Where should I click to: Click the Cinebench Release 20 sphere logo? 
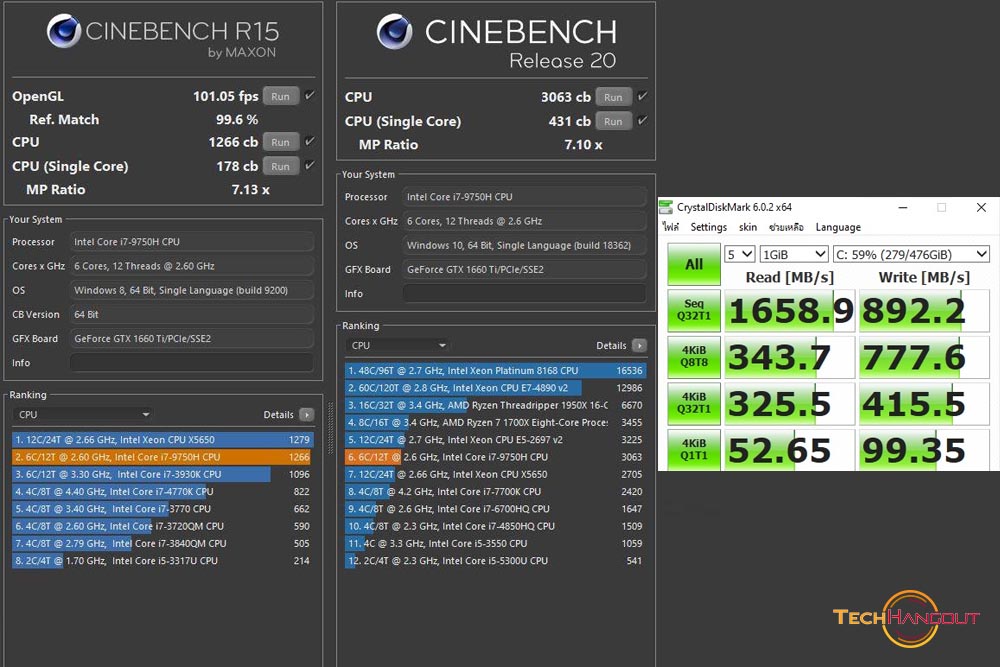click(394, 32)
